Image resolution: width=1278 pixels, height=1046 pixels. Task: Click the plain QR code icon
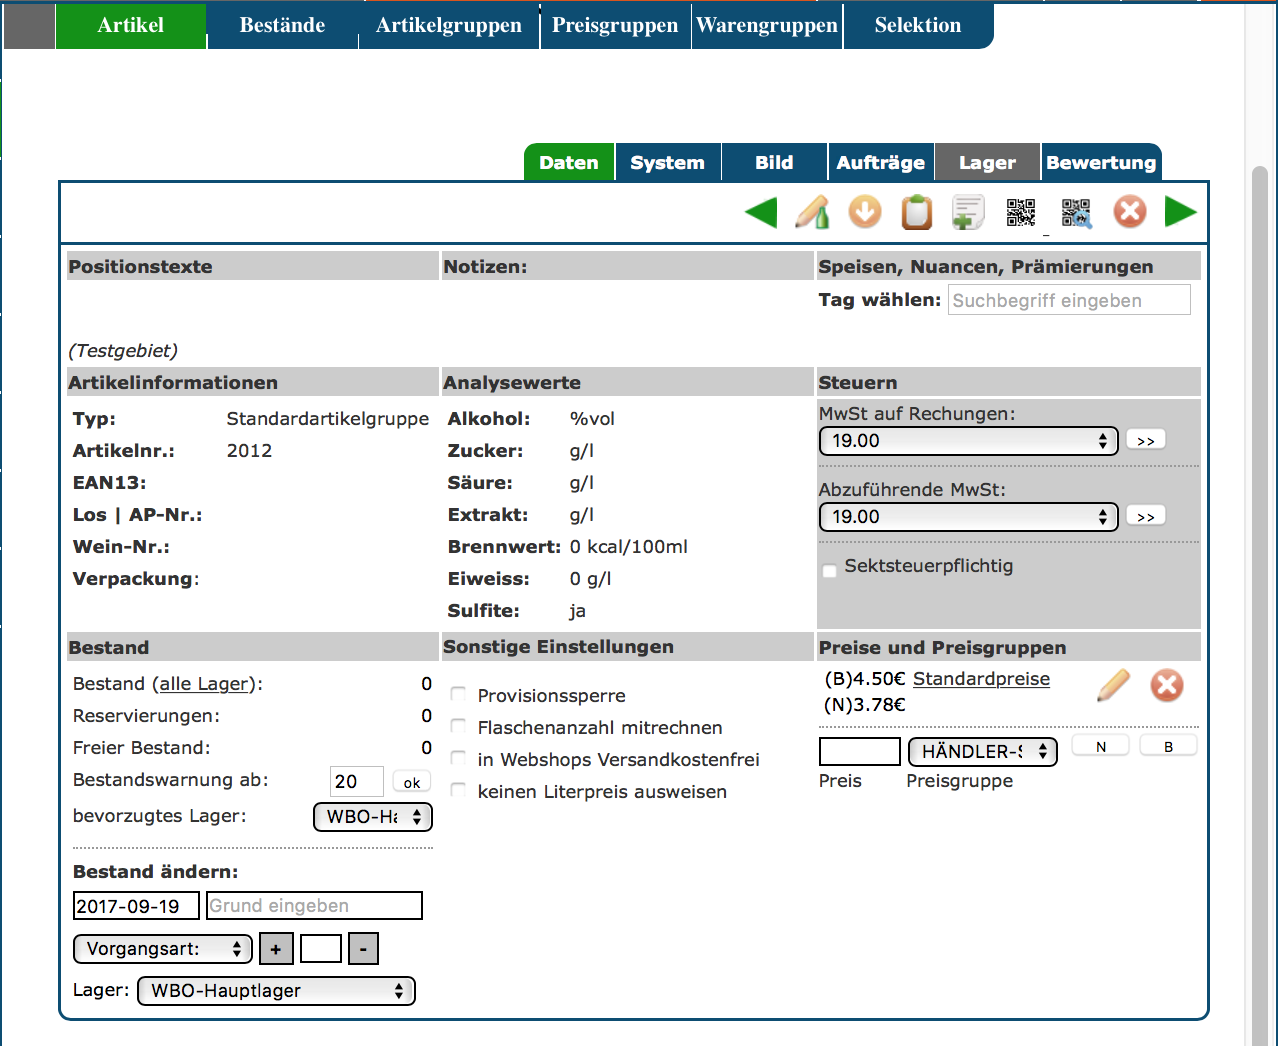[x=1021, y=212]
